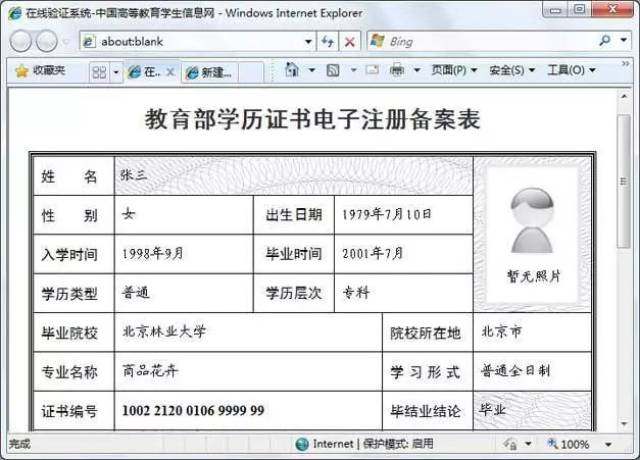Click the browser Back button
The image size is (640, 460).
pos(20,41)
